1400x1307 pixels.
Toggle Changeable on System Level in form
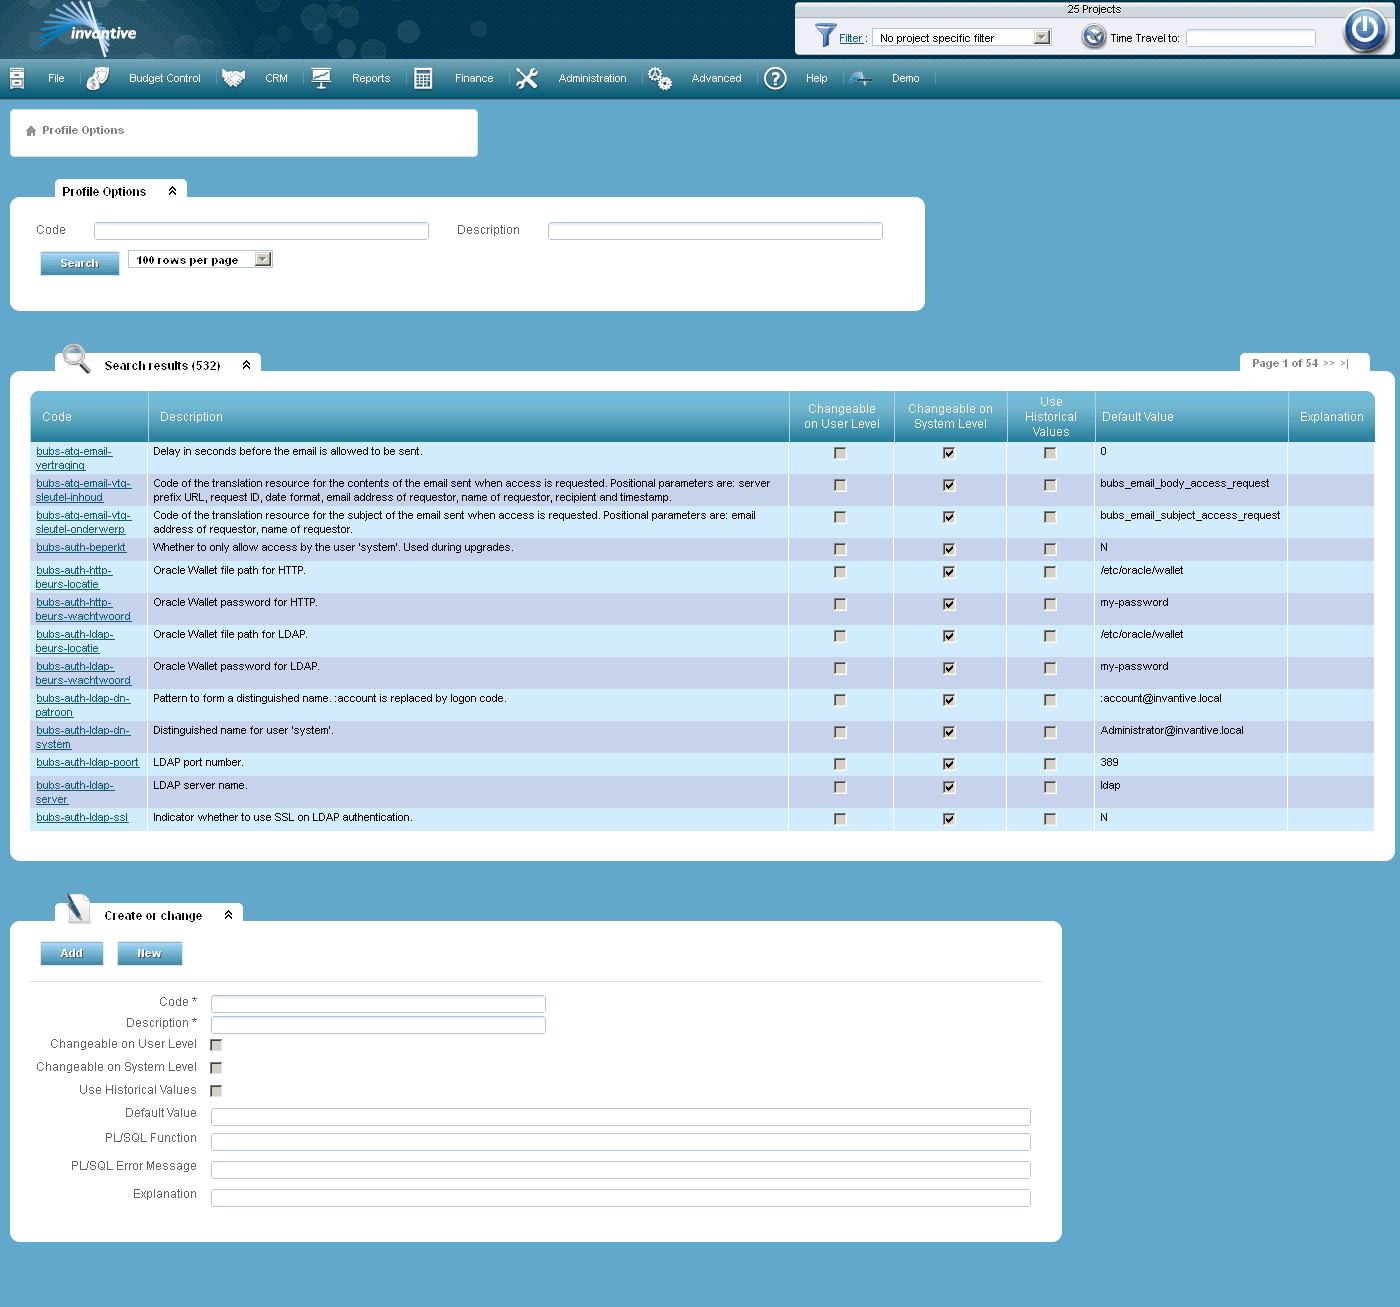(x=216, y=1068)
